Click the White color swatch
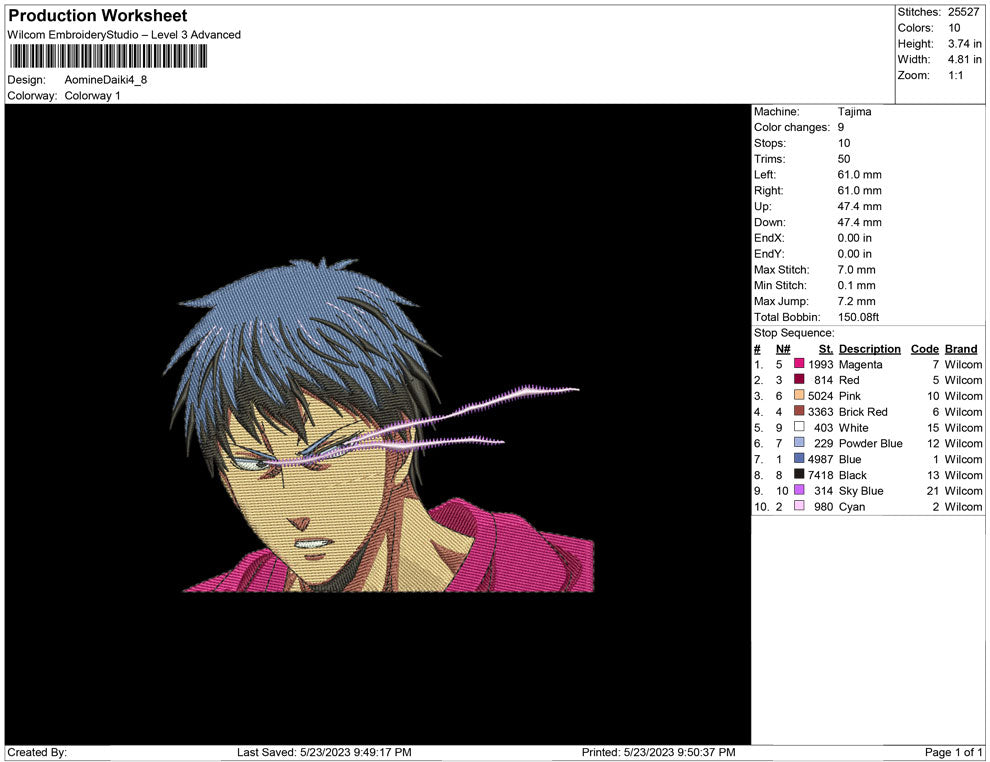The width and height of the screenshot is (990, 762). [x=799, y=427]
